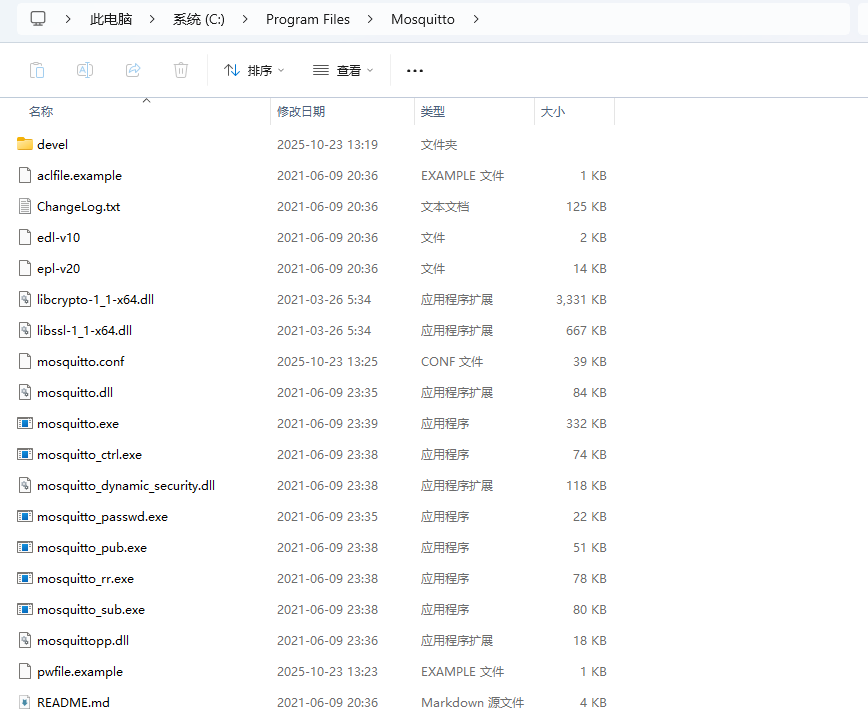Screen dimensions: 868x721
Task: Open the 排序 sort dropdown
Action: 254,70
